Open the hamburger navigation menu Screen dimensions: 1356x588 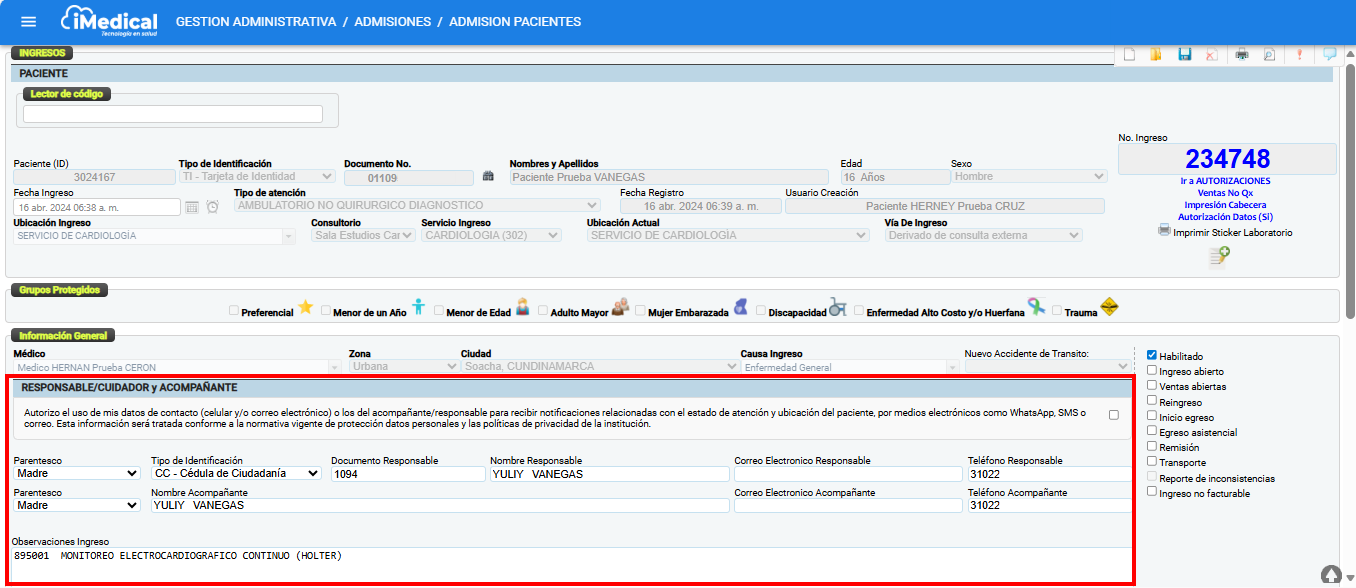(28, 22)
